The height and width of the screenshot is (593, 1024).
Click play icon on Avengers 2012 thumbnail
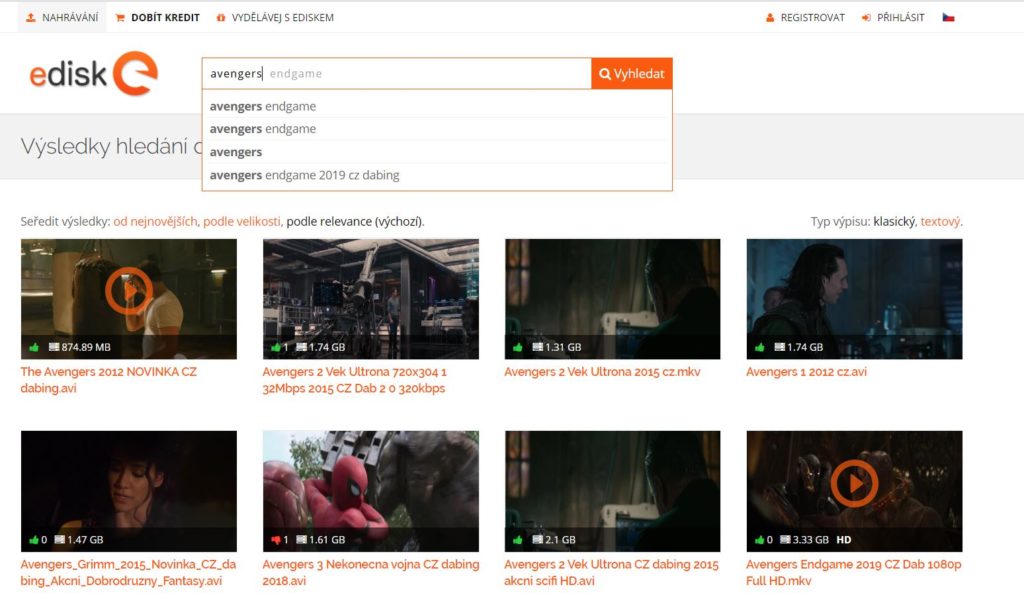(x=129, y=291)
